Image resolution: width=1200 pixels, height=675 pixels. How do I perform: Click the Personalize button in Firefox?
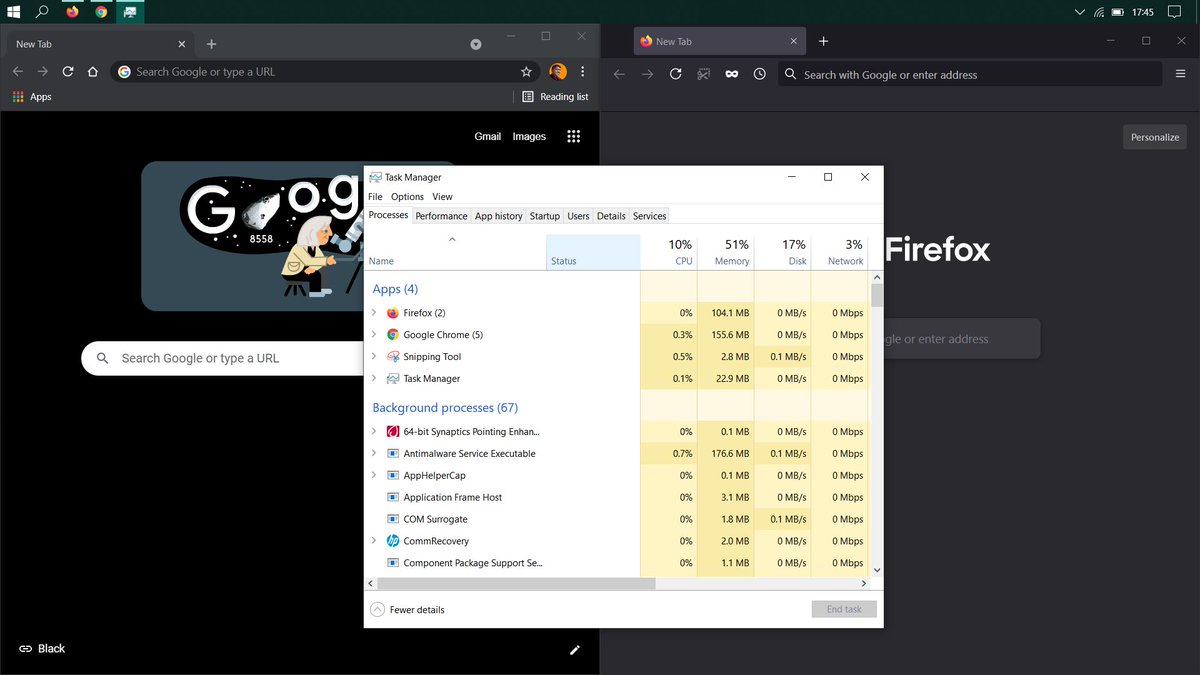pos(1155,137)
